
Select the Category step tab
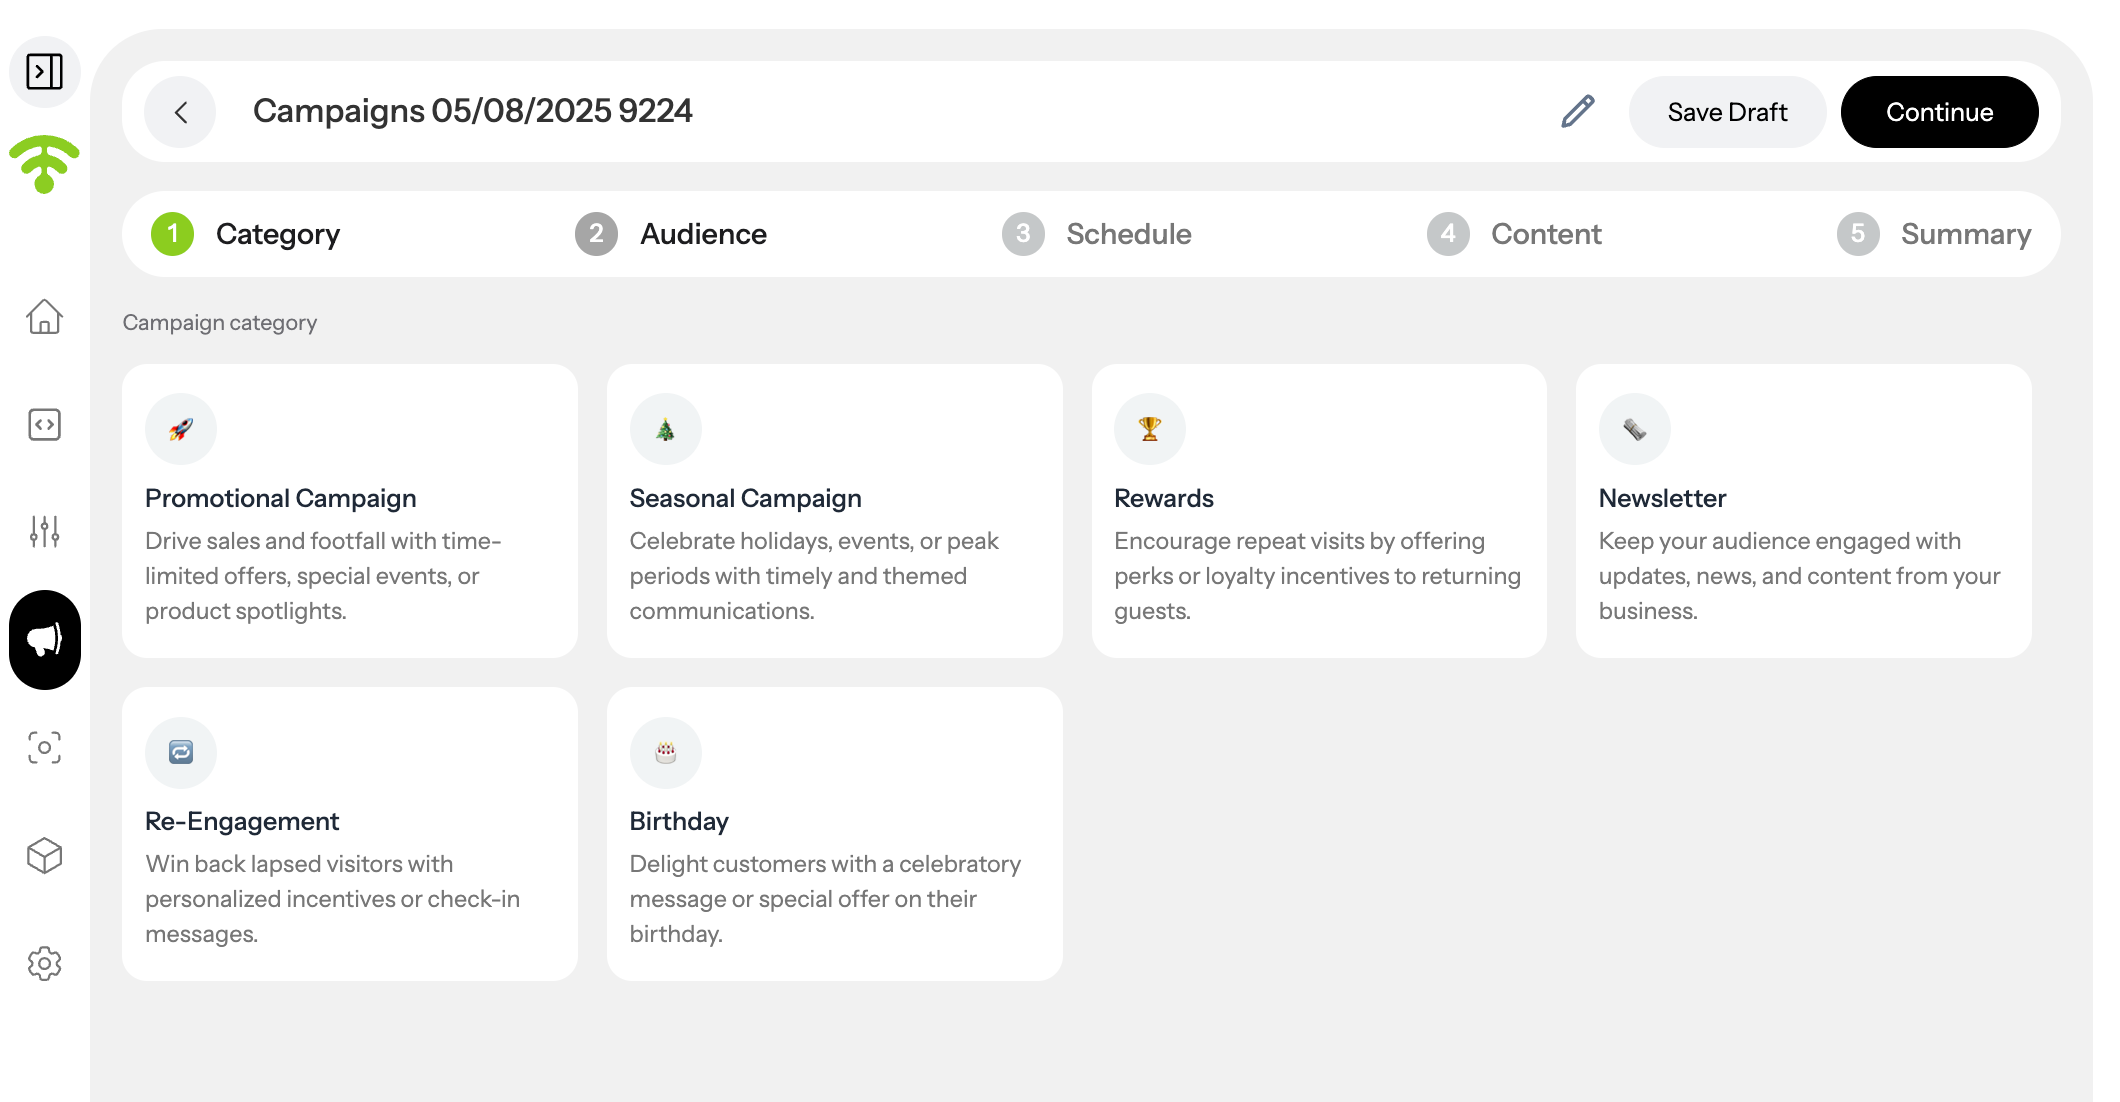tap(246, 234)
